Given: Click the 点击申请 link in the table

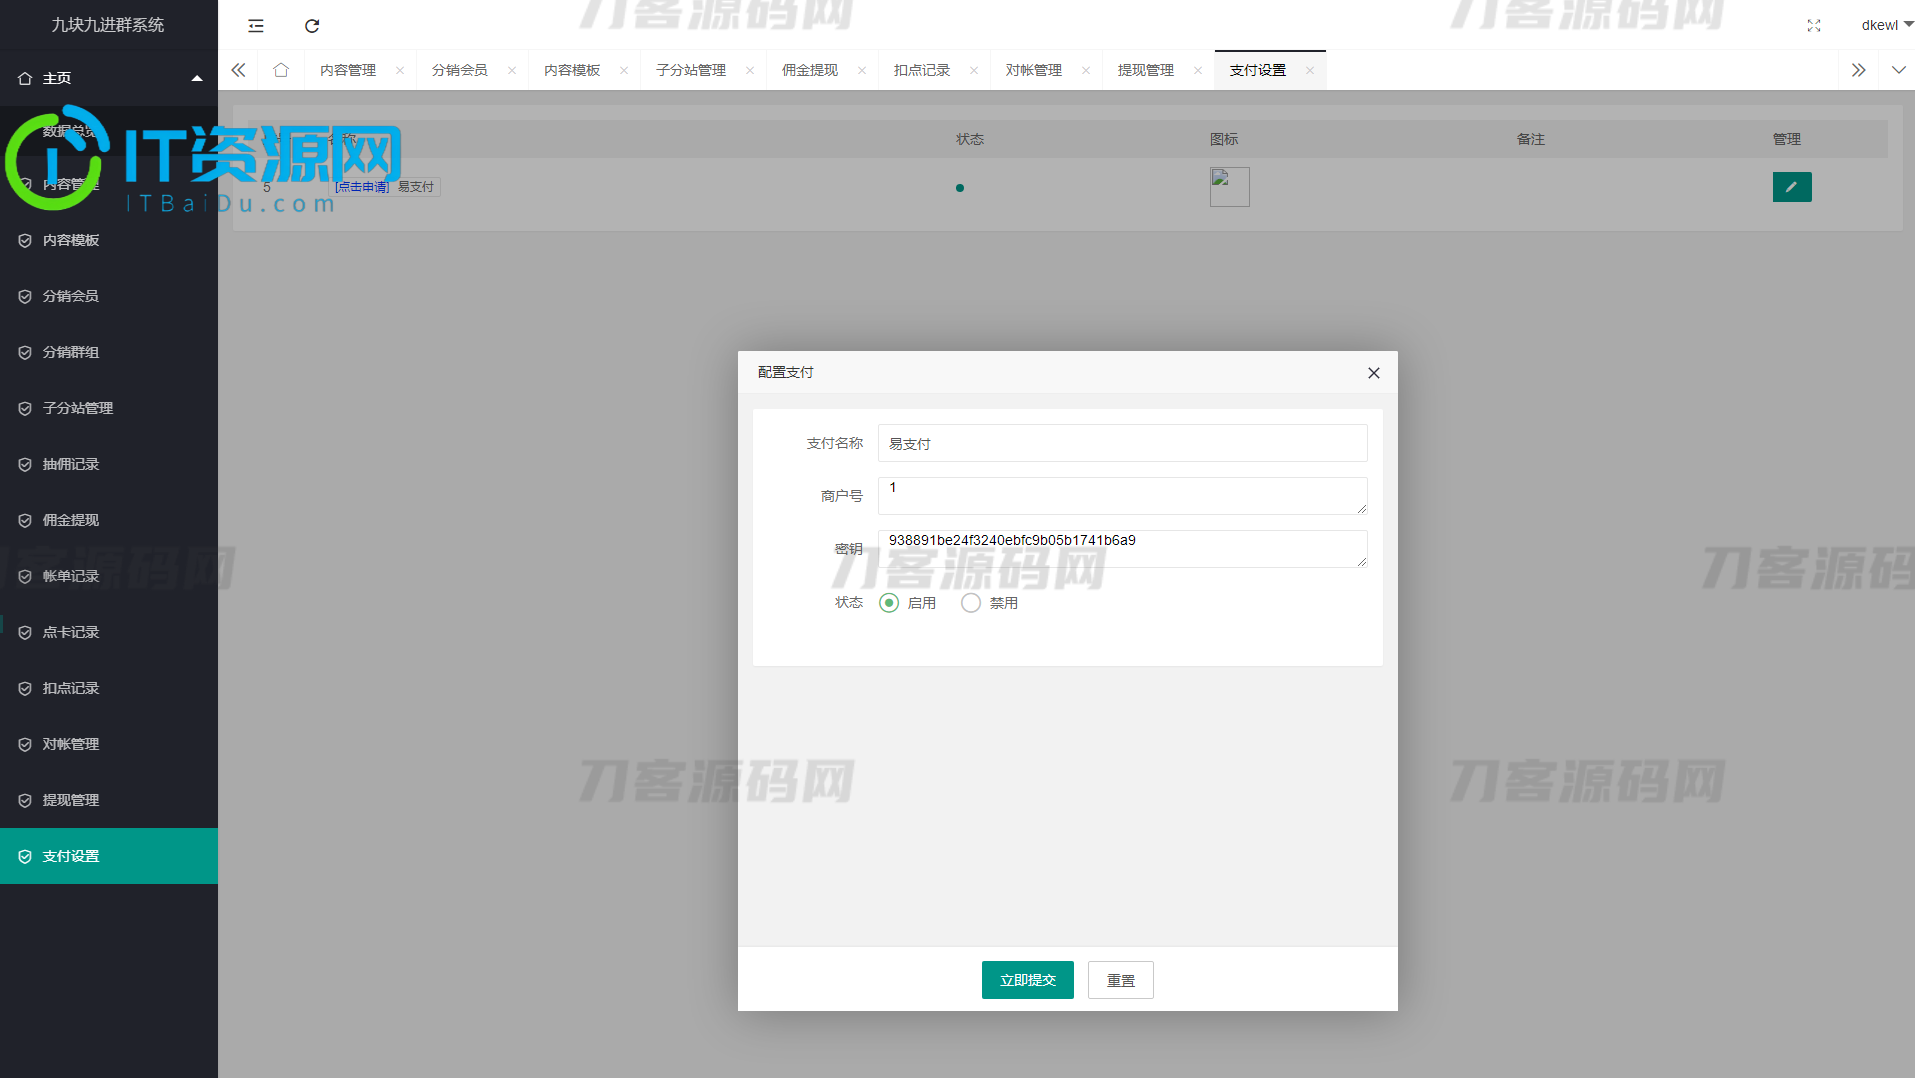Looking at the screenshot, I should tap(362, 187).
